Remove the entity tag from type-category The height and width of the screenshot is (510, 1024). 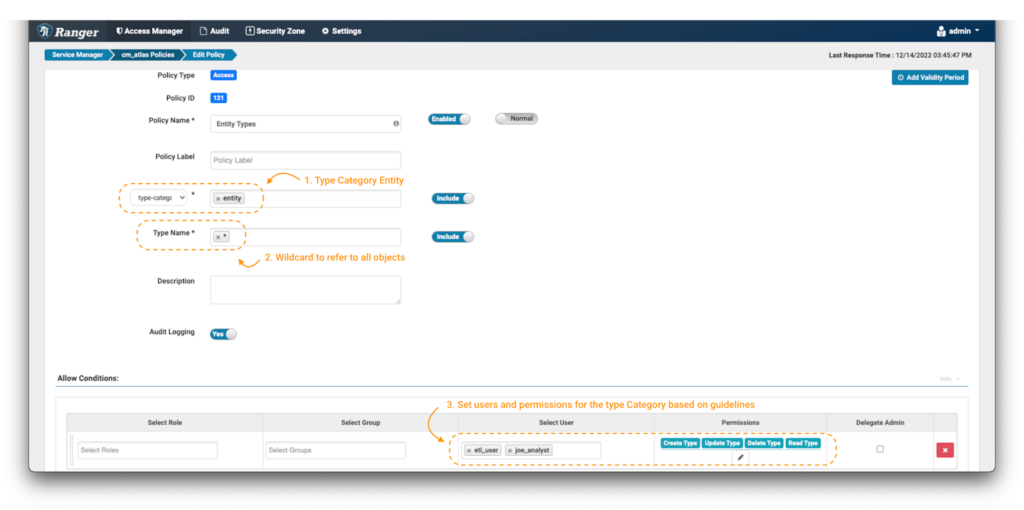tap(218, 199)
